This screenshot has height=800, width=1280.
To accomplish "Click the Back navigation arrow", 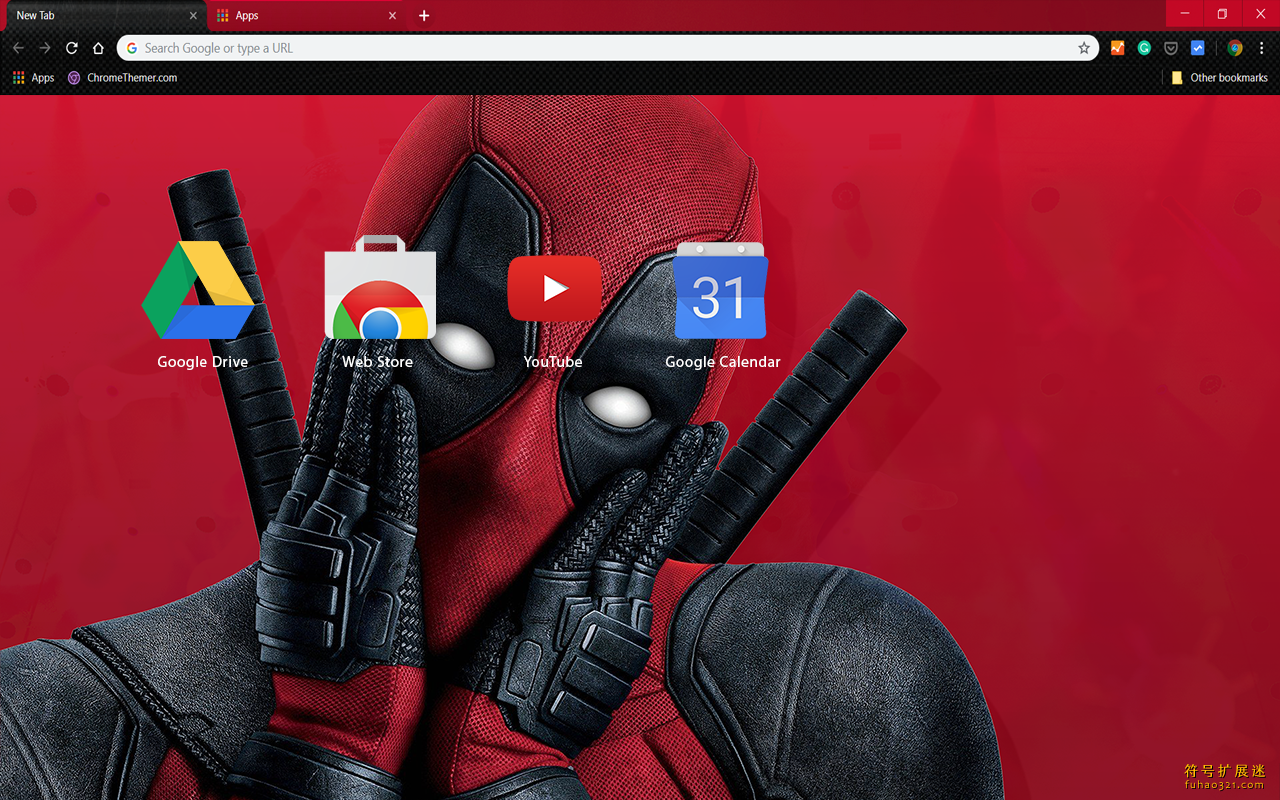I will coord(18,48).
